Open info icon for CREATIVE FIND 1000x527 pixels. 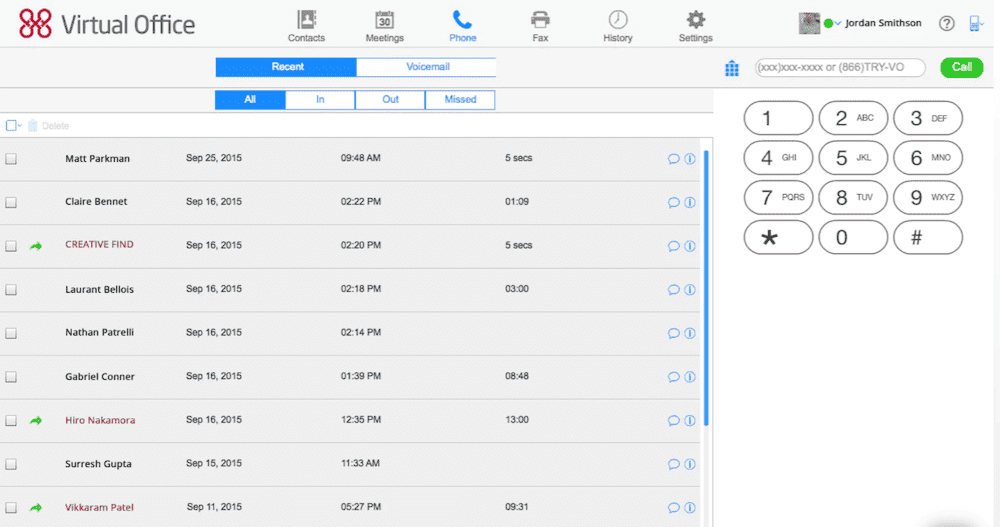pyautogui.click(x=690, y=246)
